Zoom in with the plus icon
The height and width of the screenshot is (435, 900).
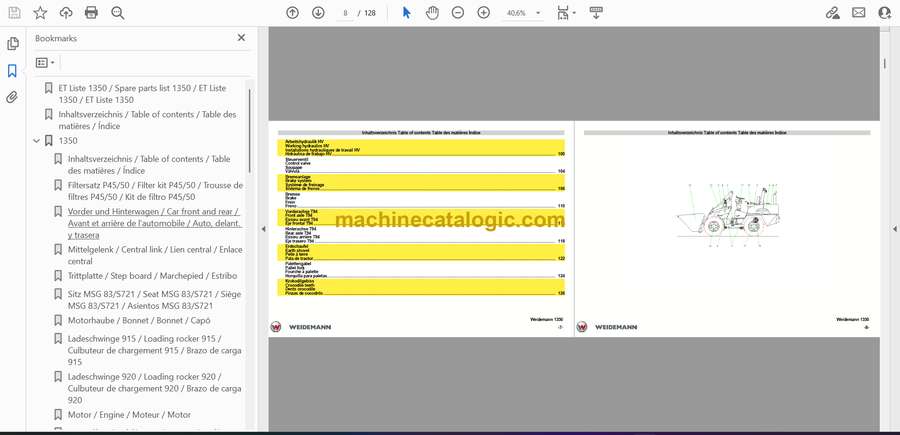click(484, 13)
